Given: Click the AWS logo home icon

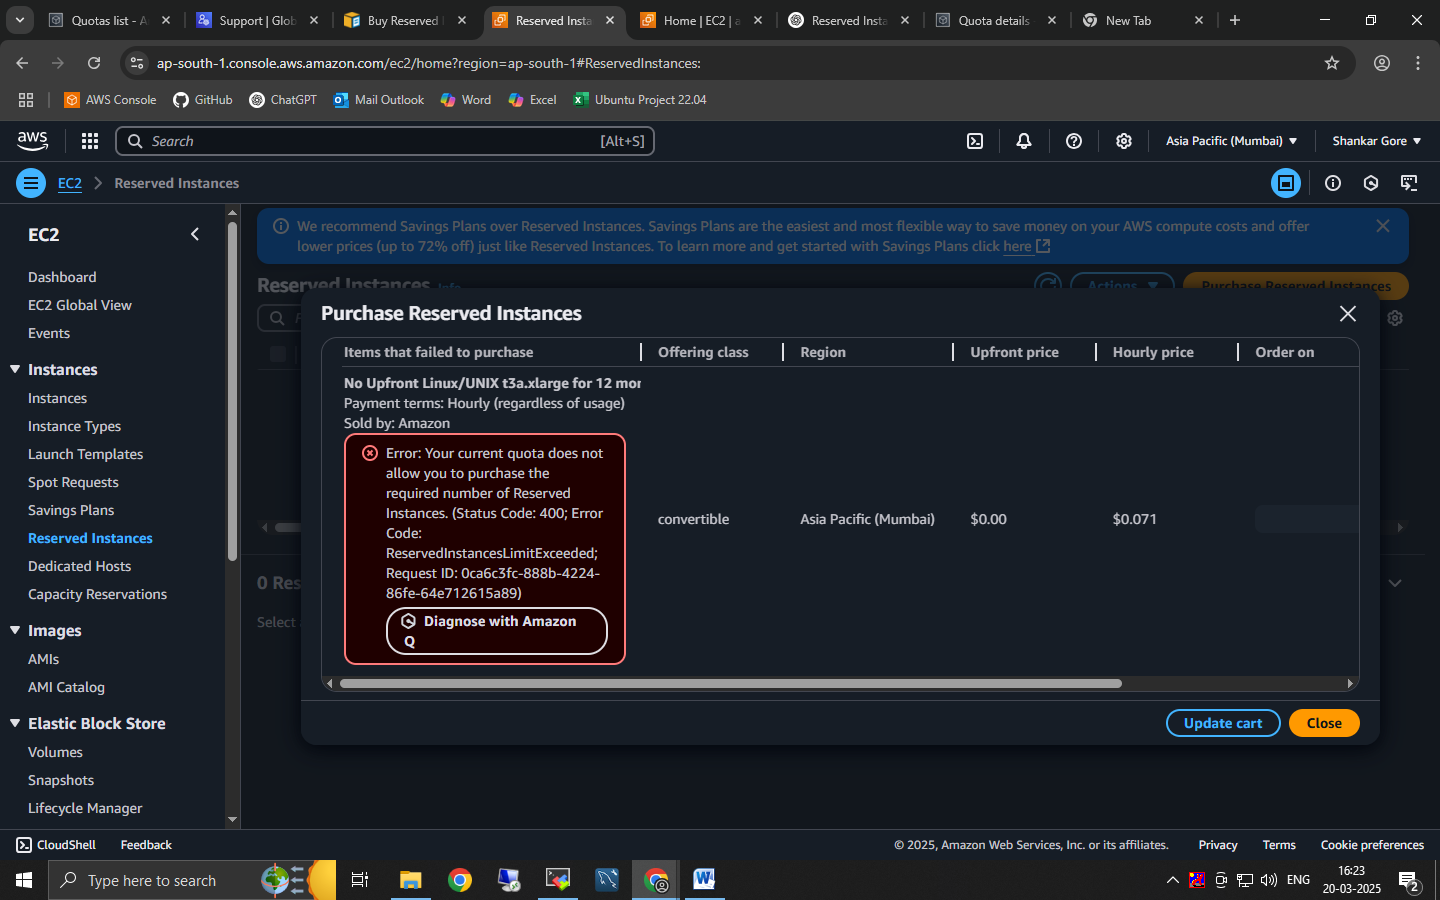Looking at the screenshot, I should pos(33,141).
